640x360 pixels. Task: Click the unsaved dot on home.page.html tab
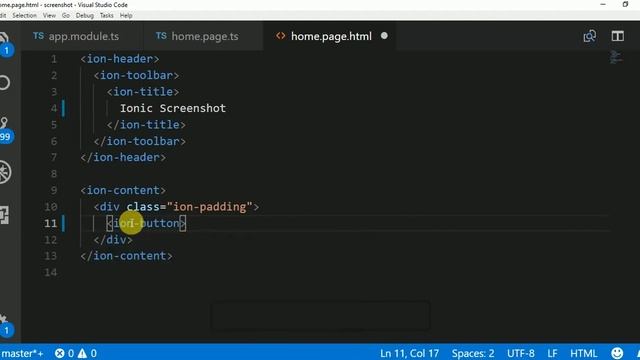[384, 36]
